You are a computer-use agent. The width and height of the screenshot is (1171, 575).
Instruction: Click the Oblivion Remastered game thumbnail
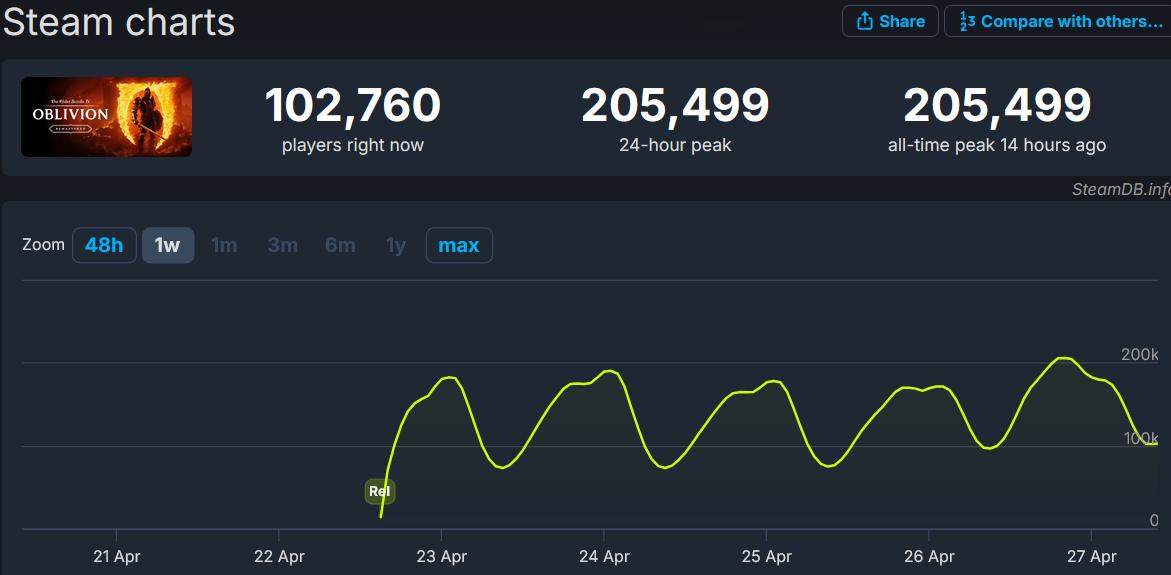point(107,117)
